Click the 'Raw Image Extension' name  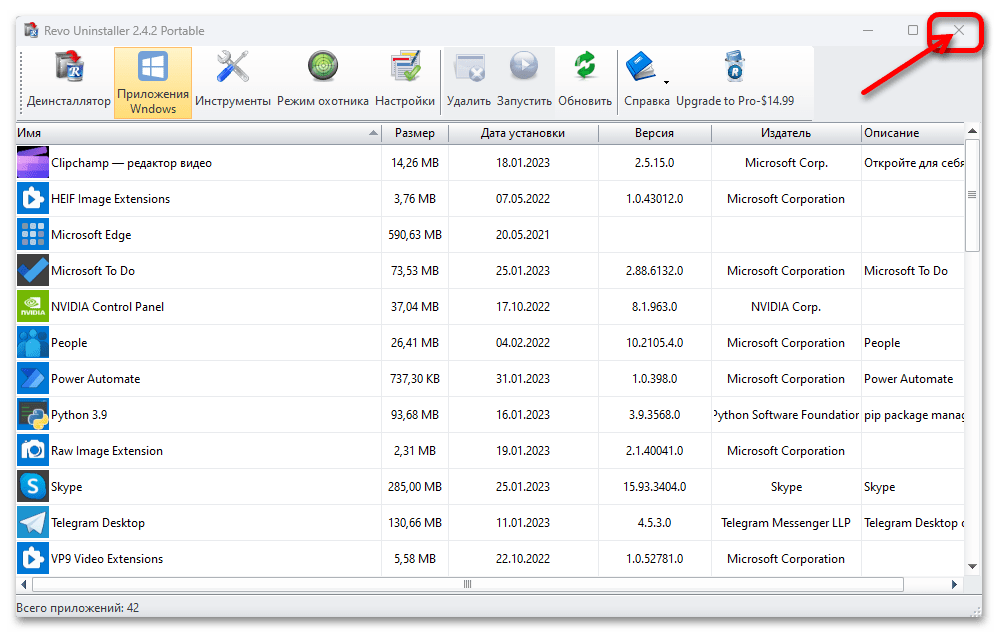106,451
